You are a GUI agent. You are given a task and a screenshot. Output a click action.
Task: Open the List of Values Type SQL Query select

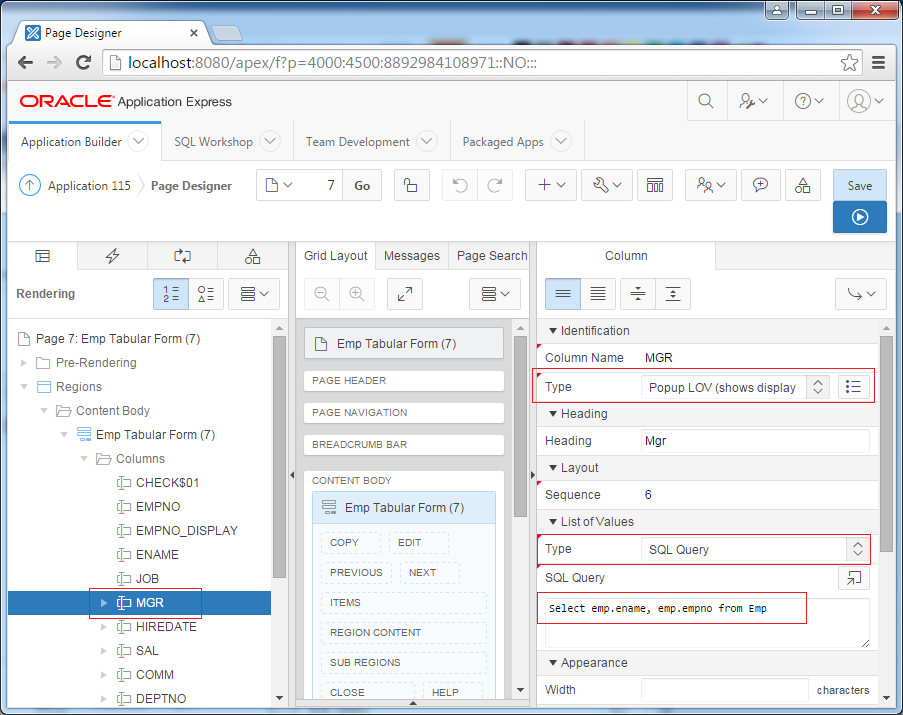(x=755, y=549)
